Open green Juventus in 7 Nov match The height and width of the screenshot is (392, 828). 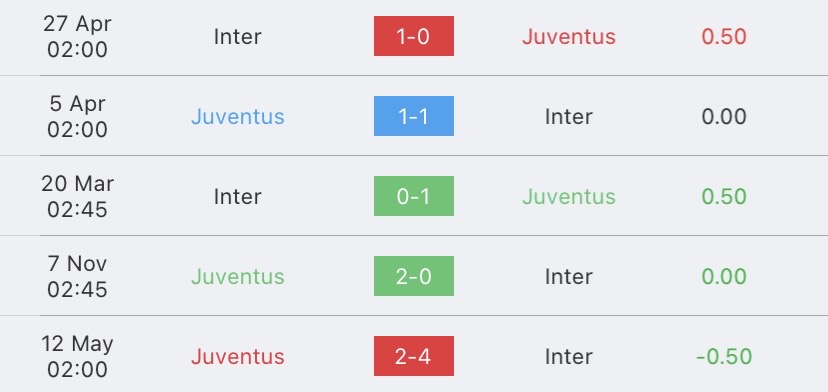coord(238,276)
